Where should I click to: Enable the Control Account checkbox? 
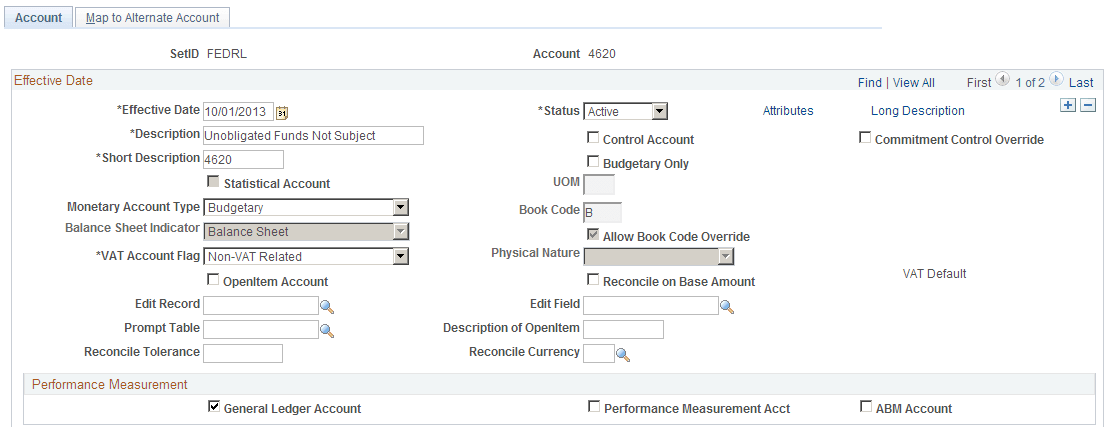click(593, 138)
